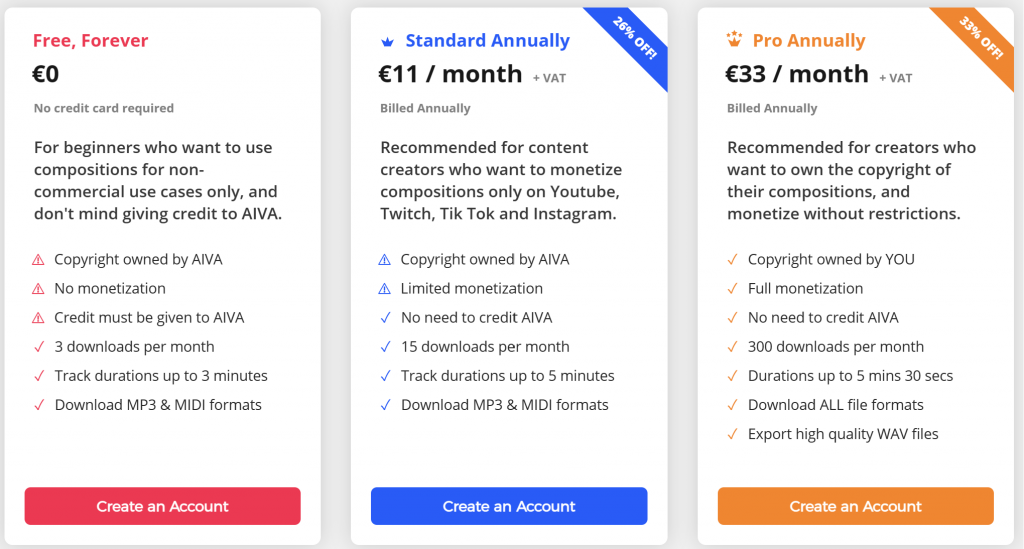This screenshot has height=549, width=1024.
Task: Click the checkmark beside 15 downloads per month
Action: pos(385,347)
